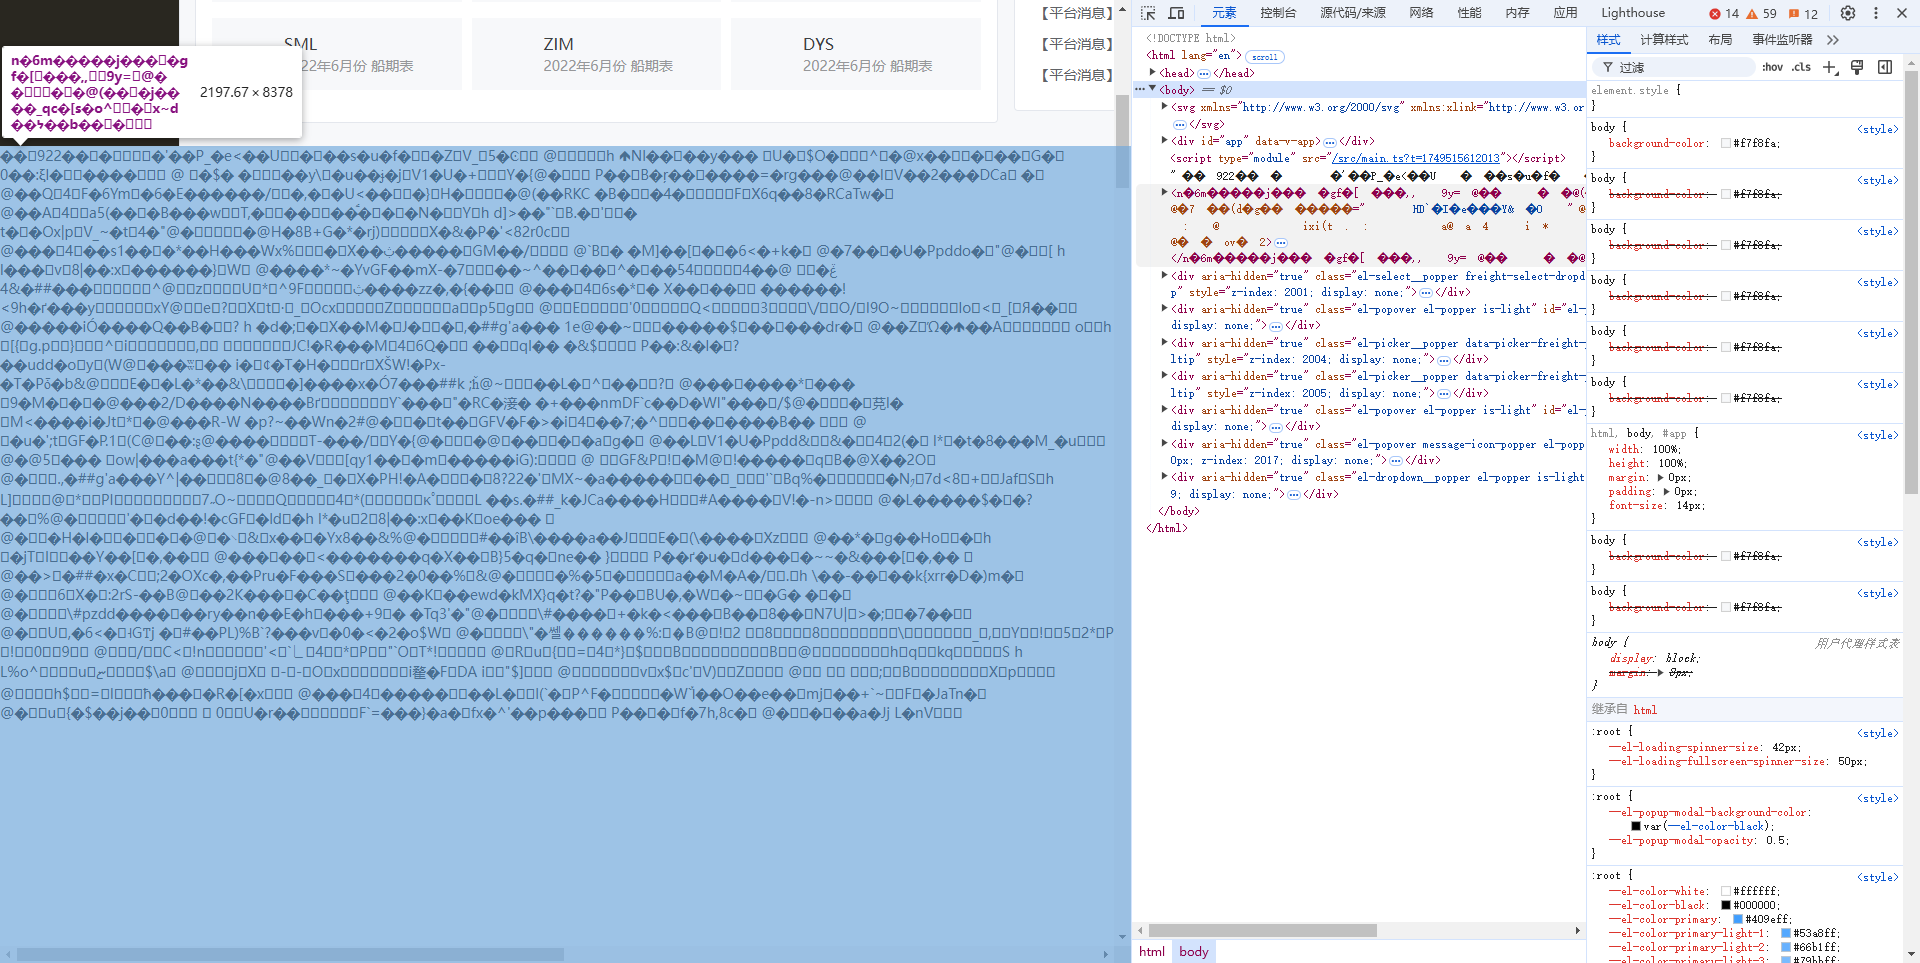This screenshot has width=1920, height=963.
Task: Add a new style rule
Action: click(1830, 67)
